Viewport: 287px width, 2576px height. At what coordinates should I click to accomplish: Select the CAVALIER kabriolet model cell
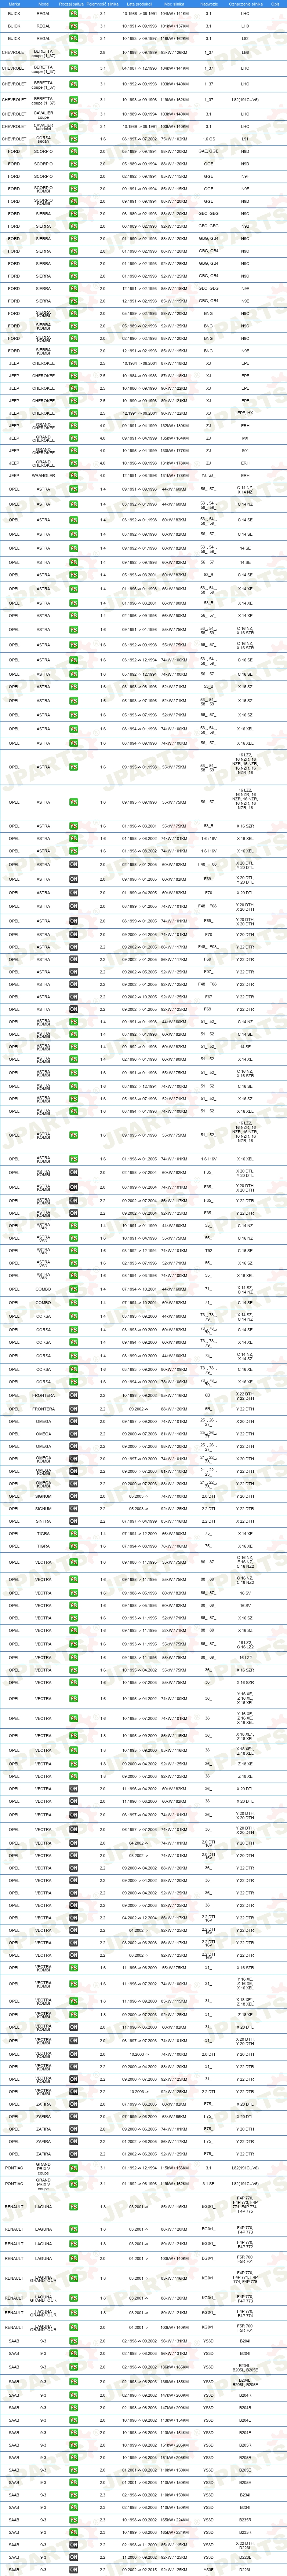pyautogui.click(x=43, y=127)
